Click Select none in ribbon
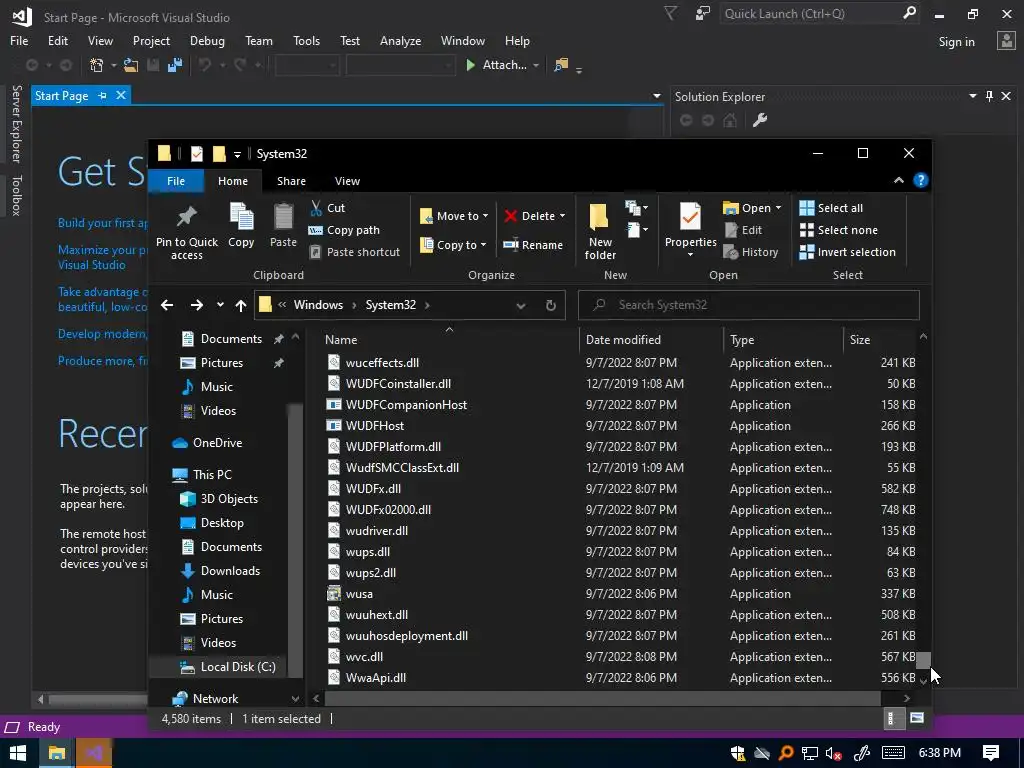1024x768 pixels. [839, 230]
